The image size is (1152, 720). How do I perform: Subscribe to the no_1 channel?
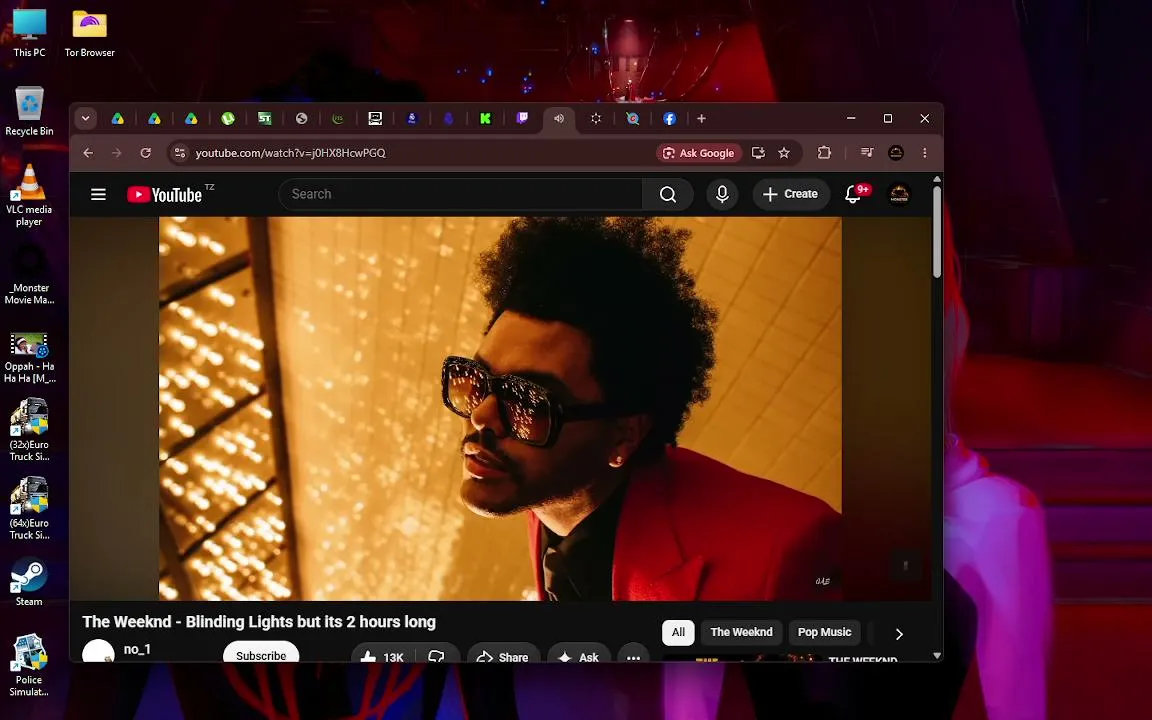pos(261,653)
